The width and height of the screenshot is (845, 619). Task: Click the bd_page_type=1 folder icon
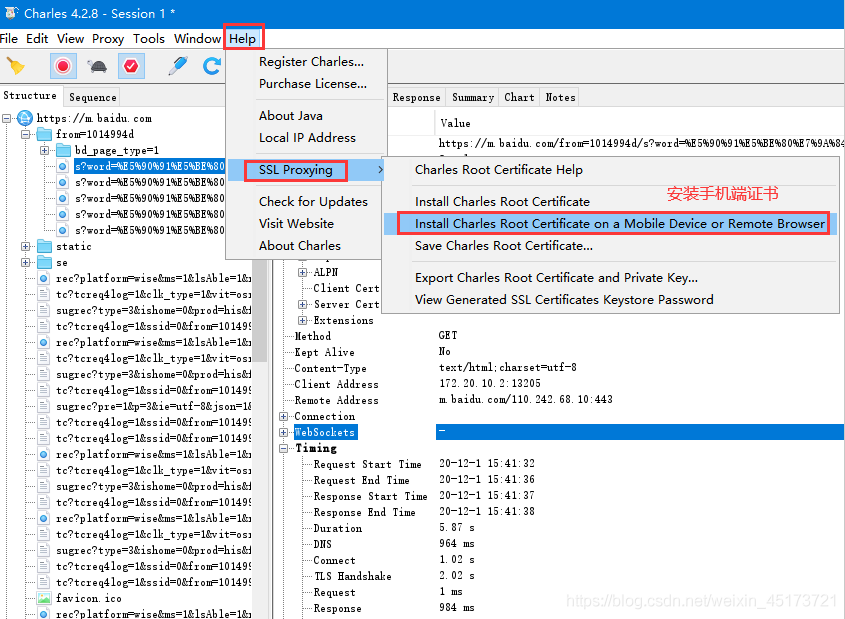pyautogui.click(x=63, y=150)
